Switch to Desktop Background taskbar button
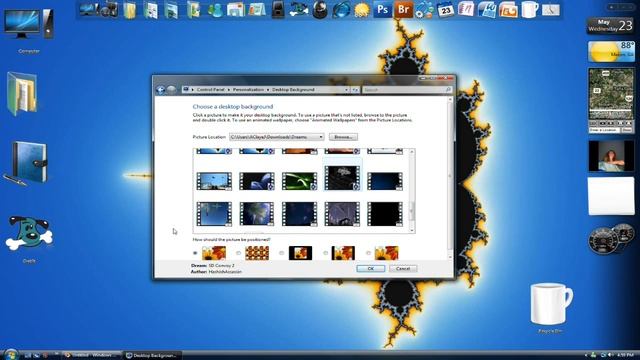 (152, 355)
